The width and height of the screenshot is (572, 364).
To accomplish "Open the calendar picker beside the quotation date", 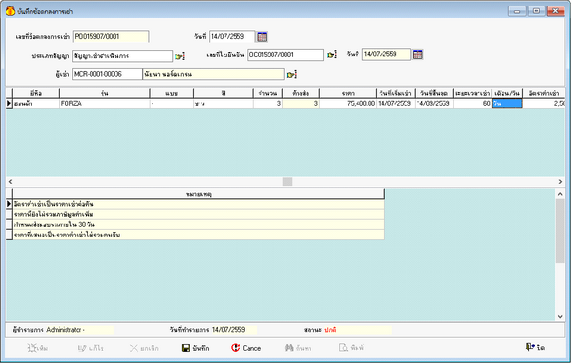I will point(418,54).
